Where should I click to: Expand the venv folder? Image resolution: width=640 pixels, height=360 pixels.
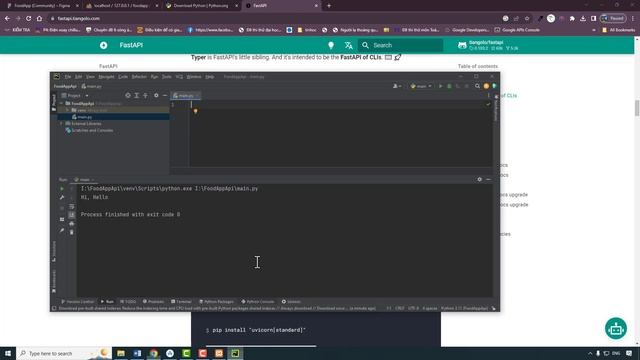click(67, 110)
